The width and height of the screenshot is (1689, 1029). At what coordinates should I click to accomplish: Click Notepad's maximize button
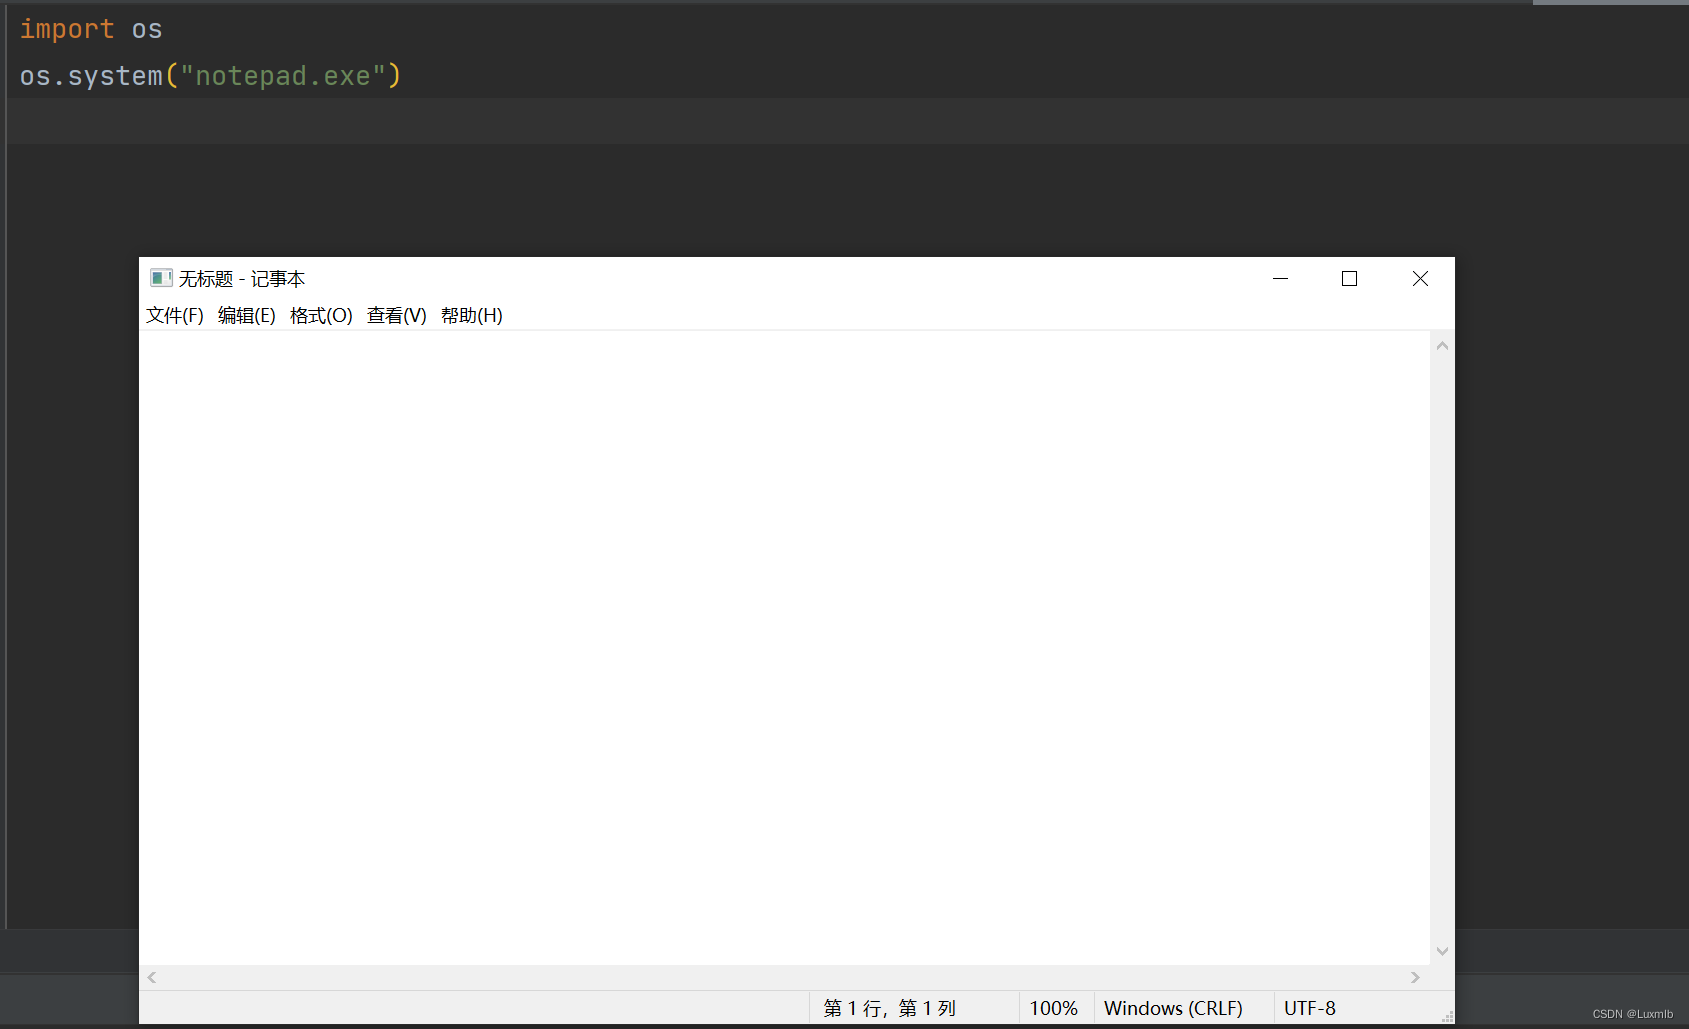(x=1349, y=278)
